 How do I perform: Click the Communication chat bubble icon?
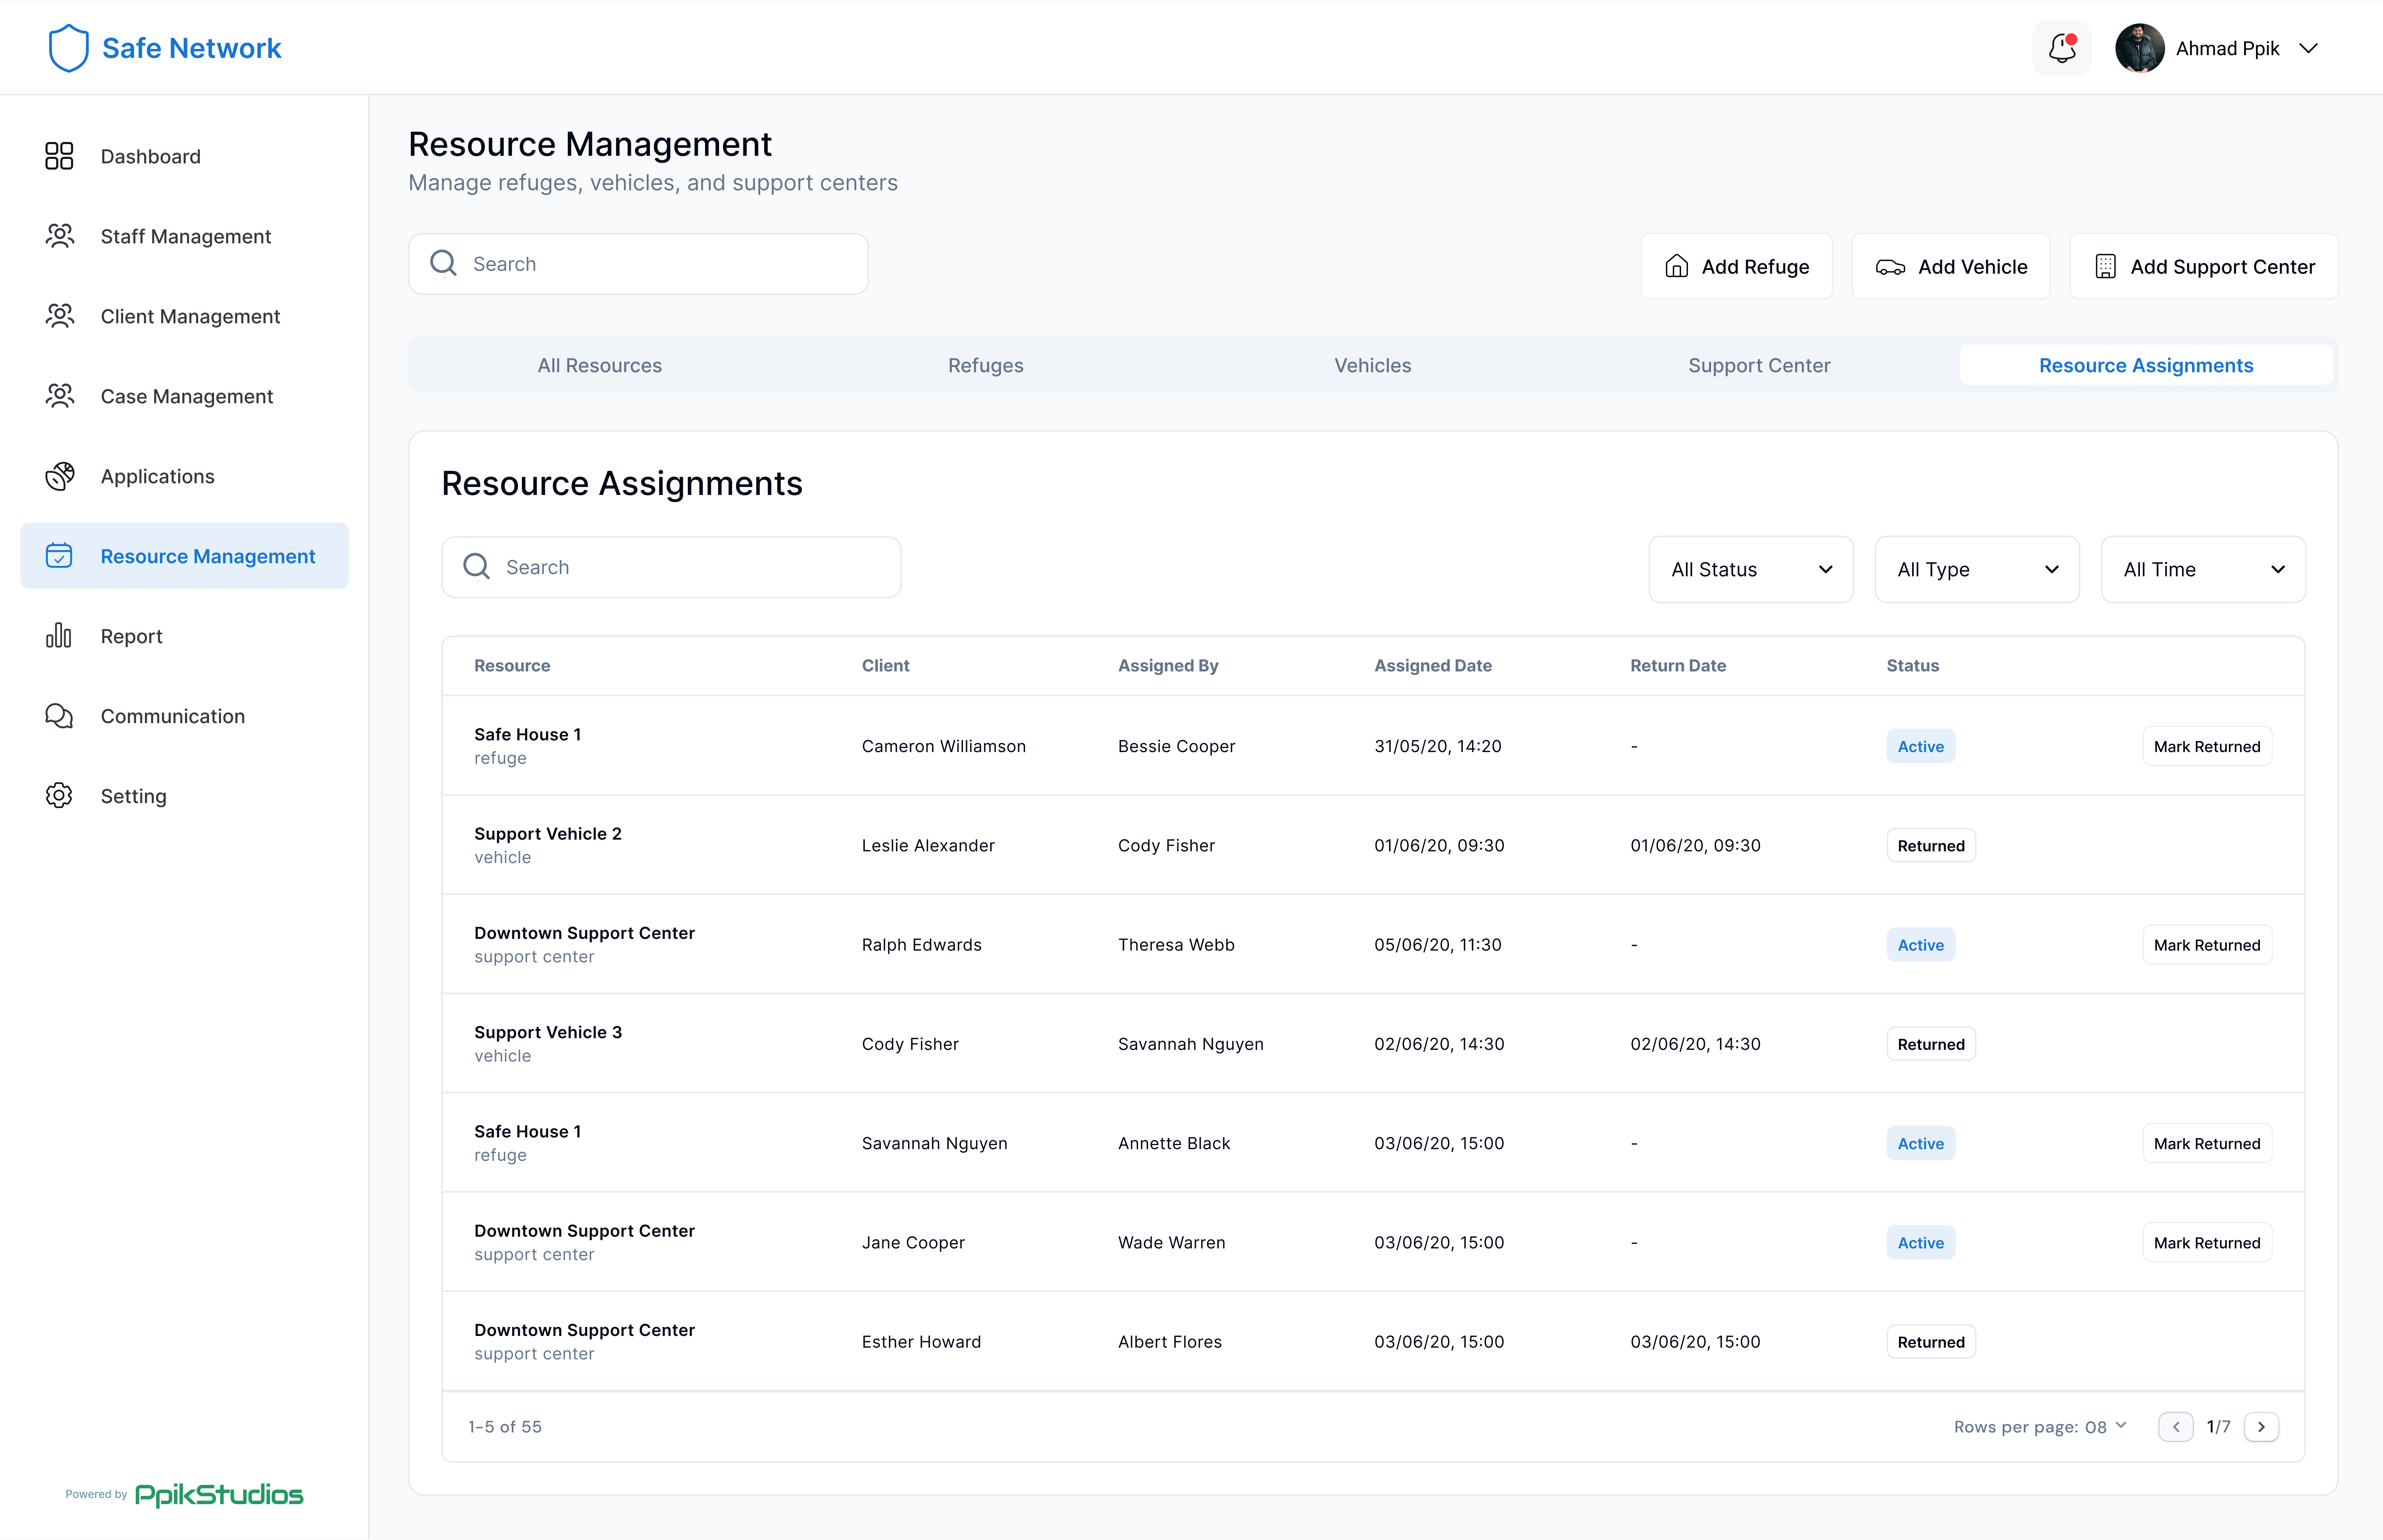point(59,716)
